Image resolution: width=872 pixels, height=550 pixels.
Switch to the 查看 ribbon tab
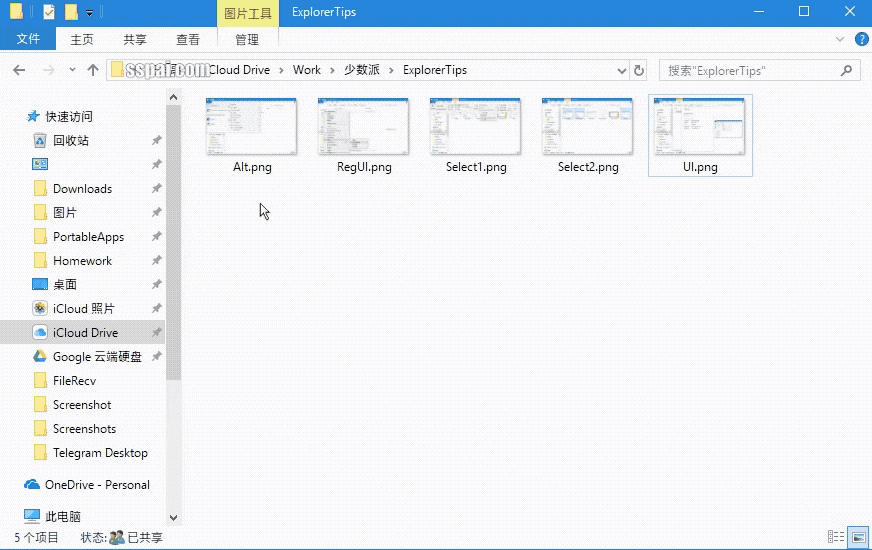pyautogui.click(x=187, y=39)
